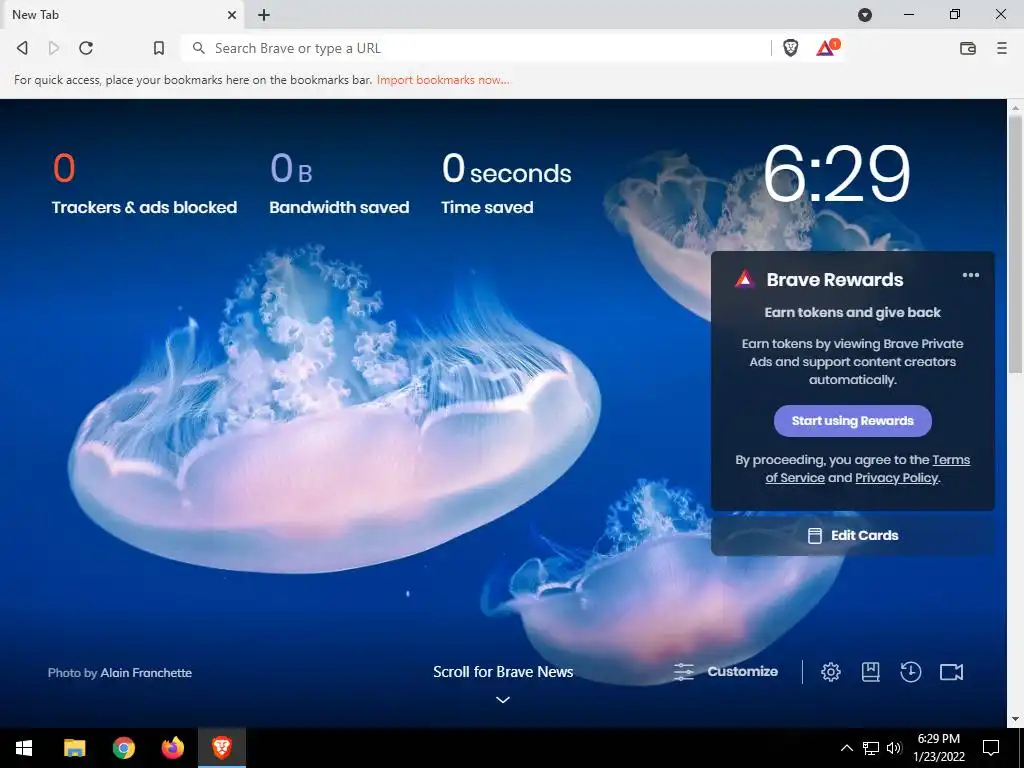Bookmark this page icon

coord(159,48)
